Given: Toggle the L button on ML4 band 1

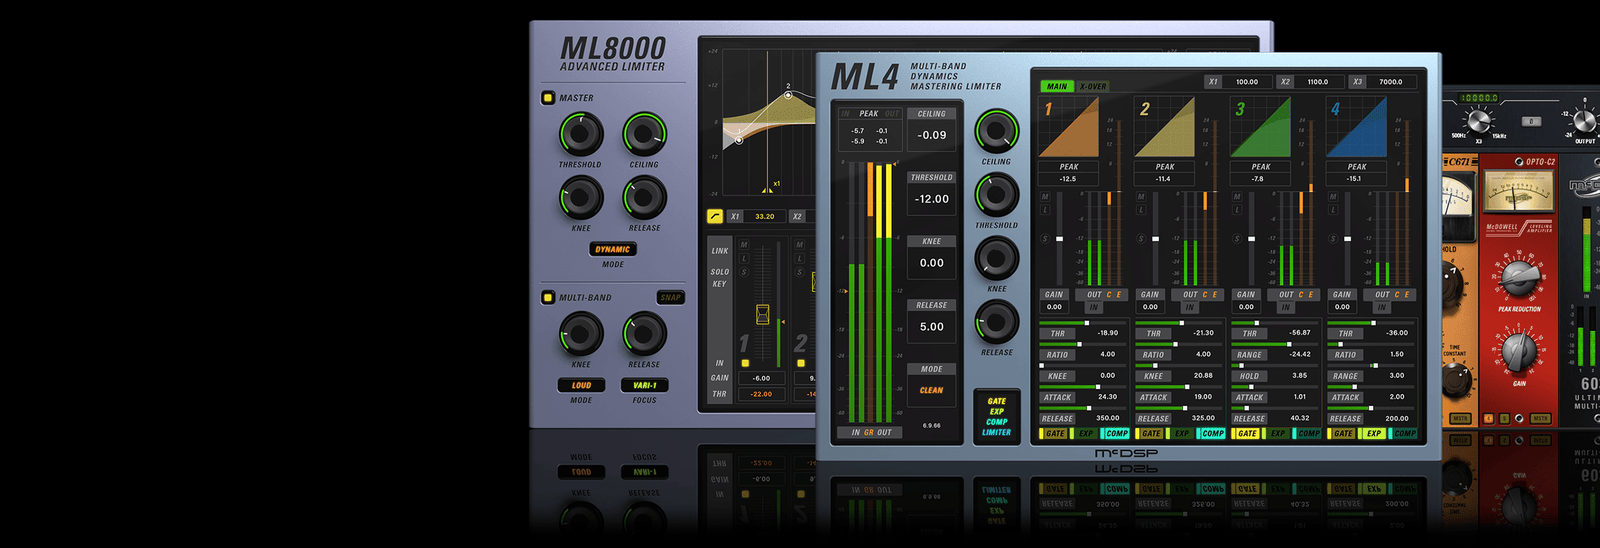Looking at the screenshot, I should [1045, 209].
